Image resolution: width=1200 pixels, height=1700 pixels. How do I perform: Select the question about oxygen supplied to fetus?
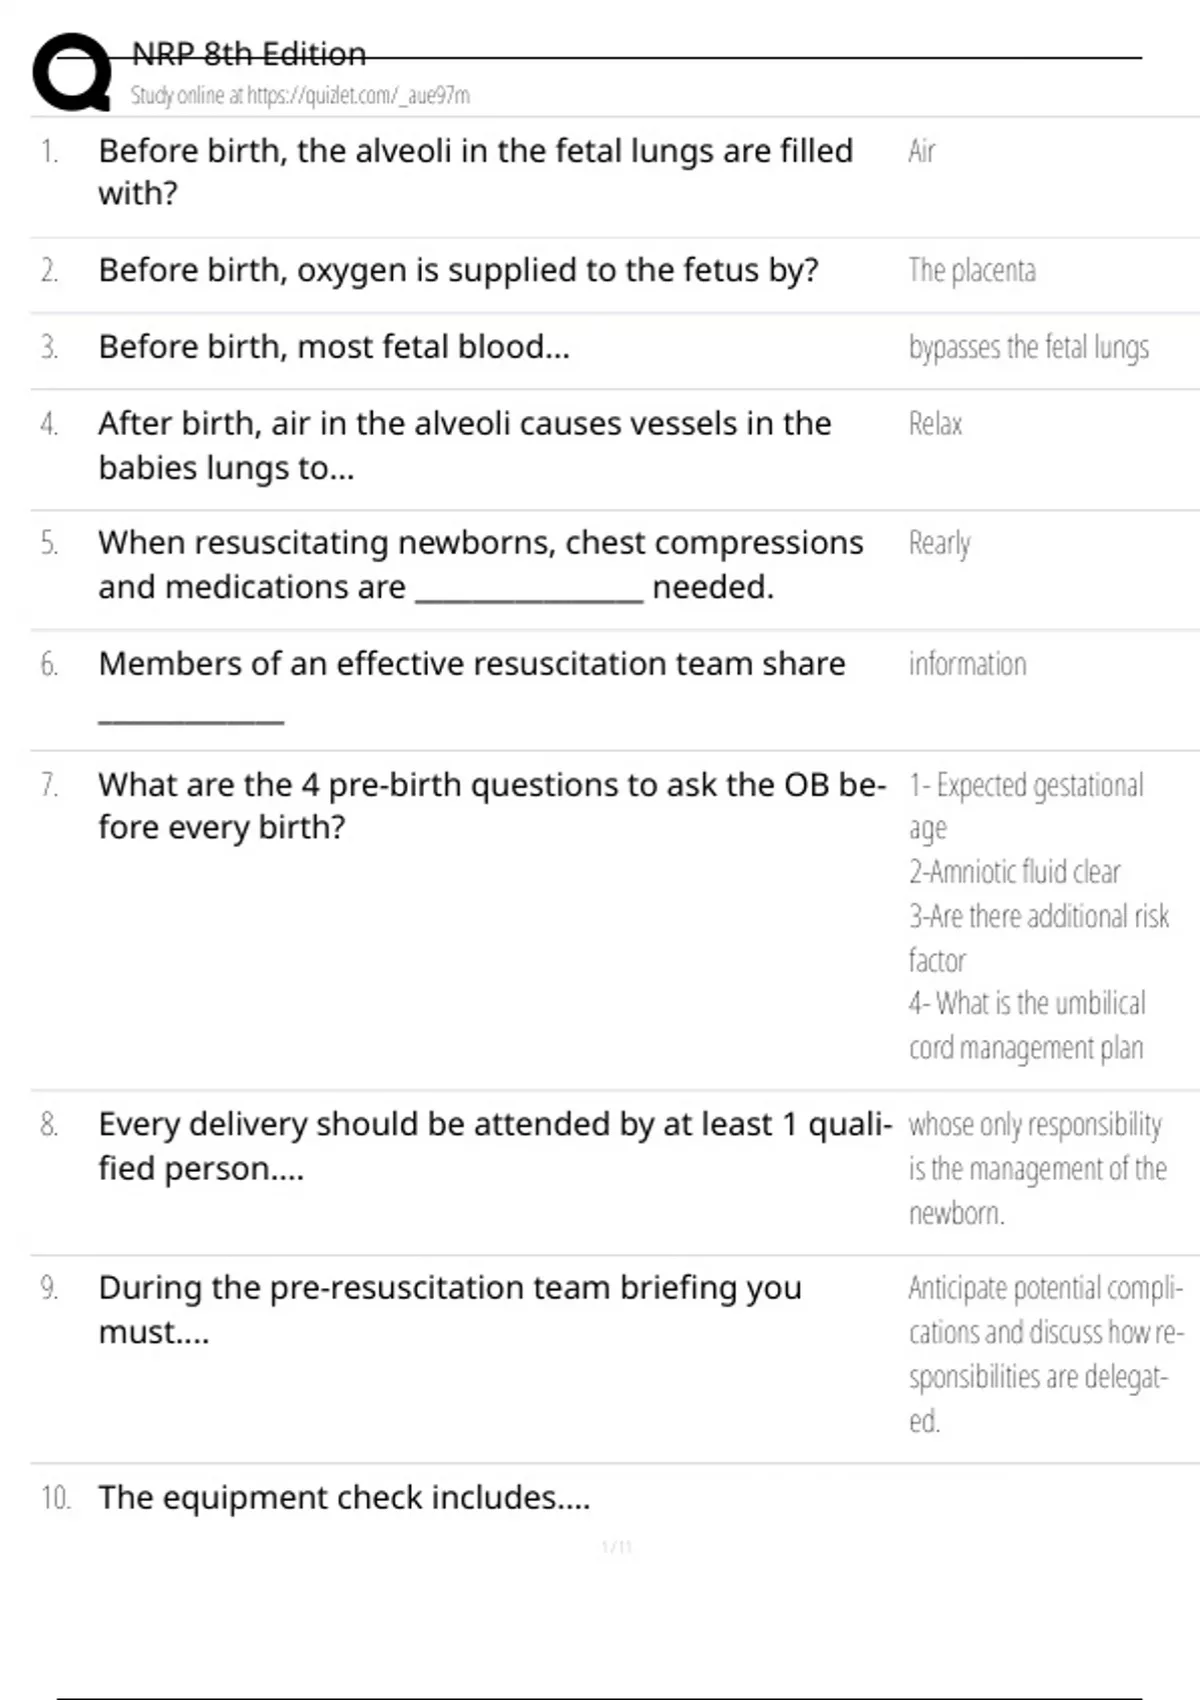pyautogui.click(x=458, y=270)
